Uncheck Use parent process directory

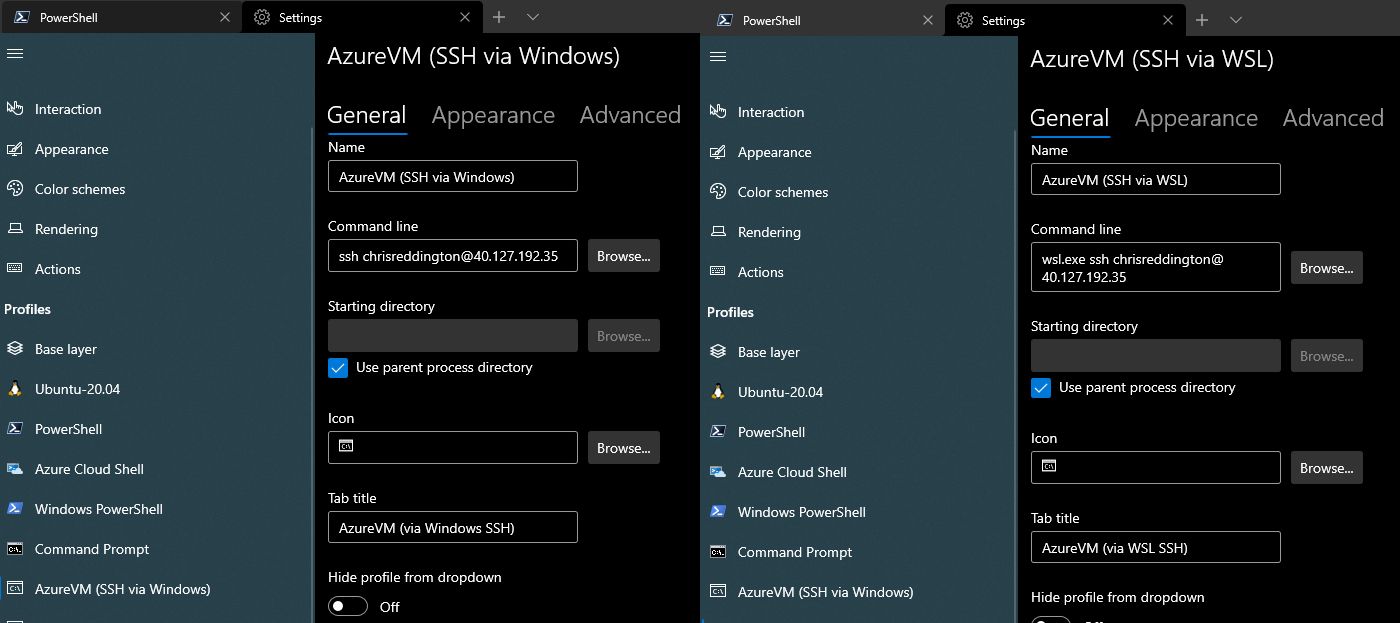click(337, 368)
